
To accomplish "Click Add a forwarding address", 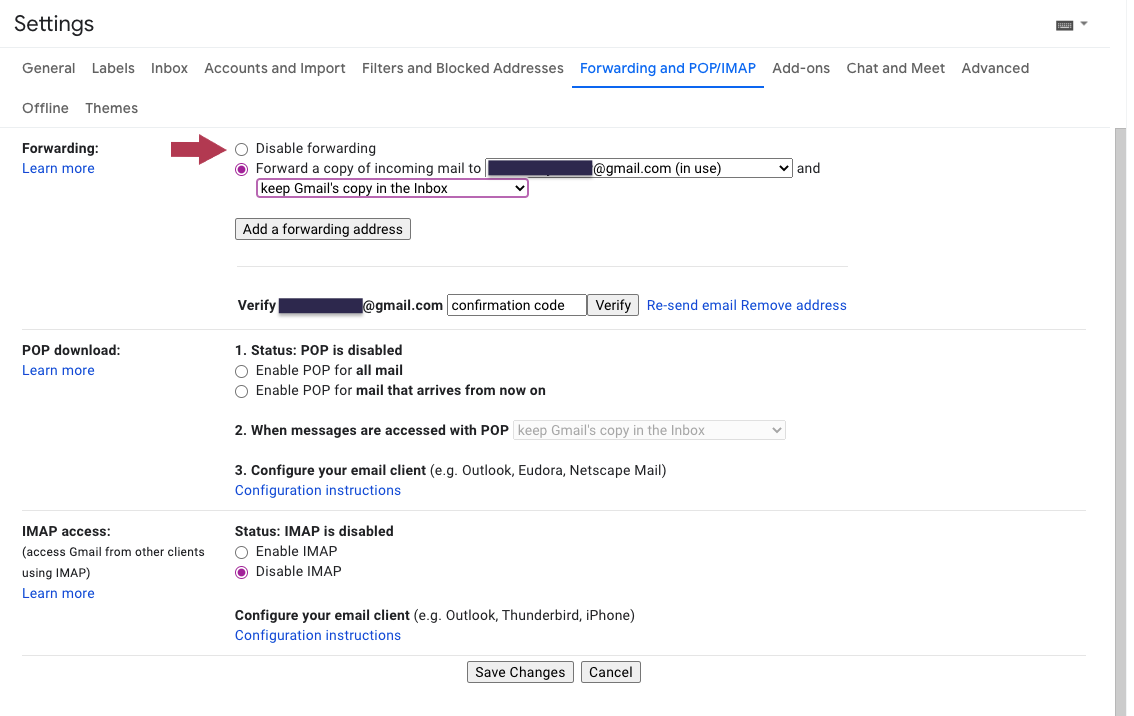I will (x=322, y=229).
